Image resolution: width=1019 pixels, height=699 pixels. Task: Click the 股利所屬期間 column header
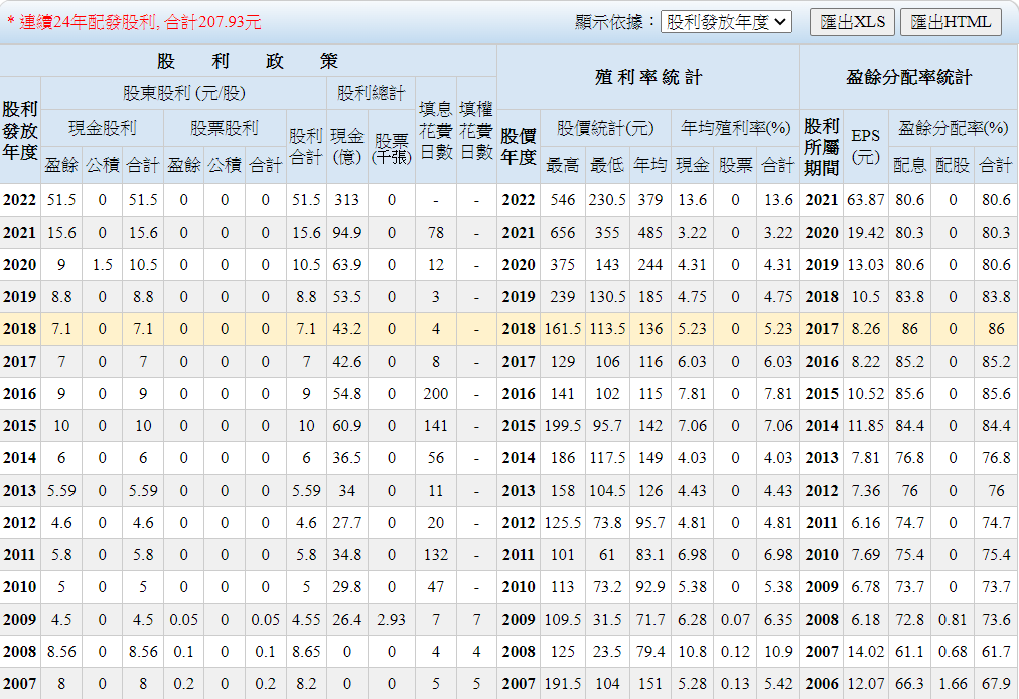[x=821, y=146]
